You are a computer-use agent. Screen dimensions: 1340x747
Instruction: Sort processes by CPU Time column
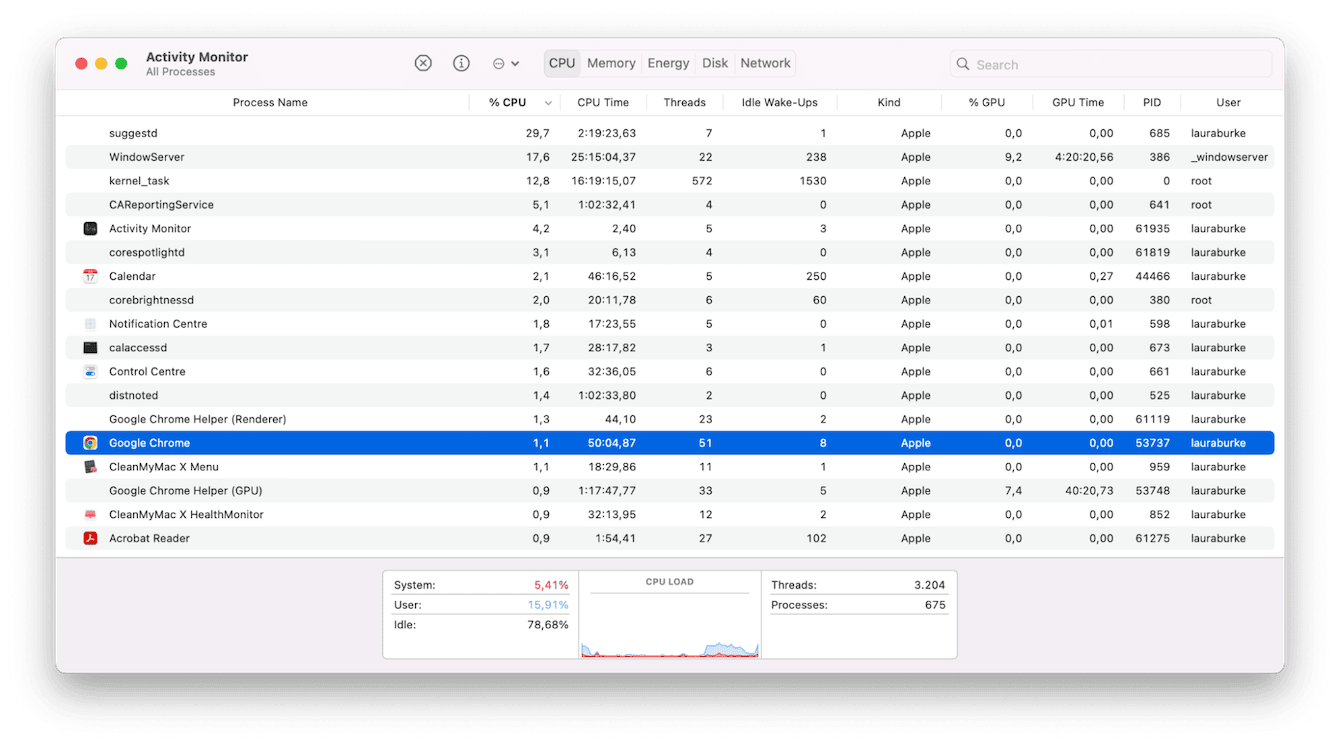[x=603, y=102]
